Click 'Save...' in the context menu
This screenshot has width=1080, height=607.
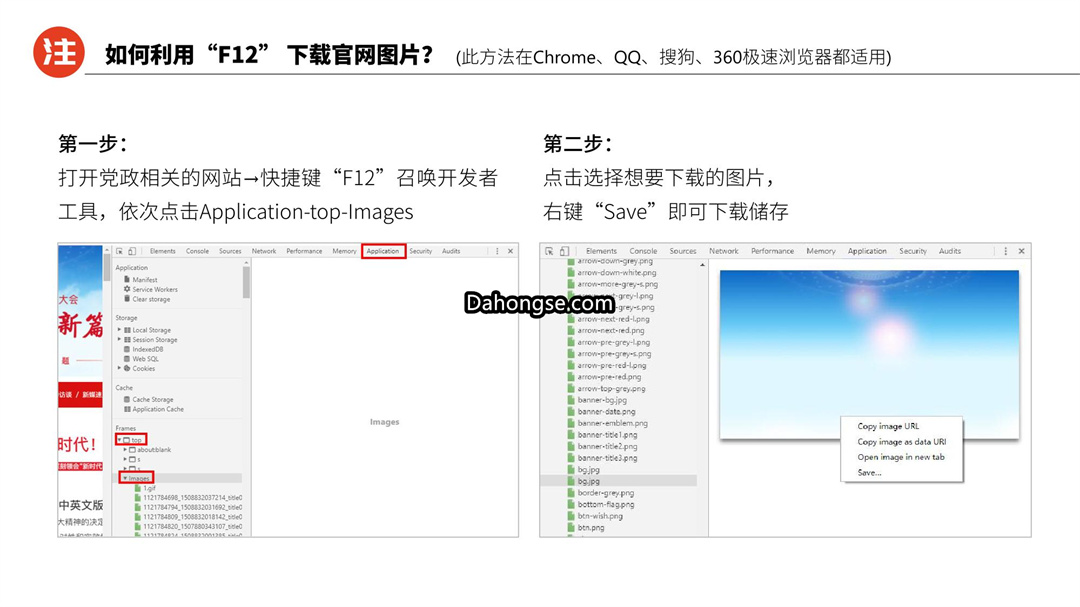point(869,473)
